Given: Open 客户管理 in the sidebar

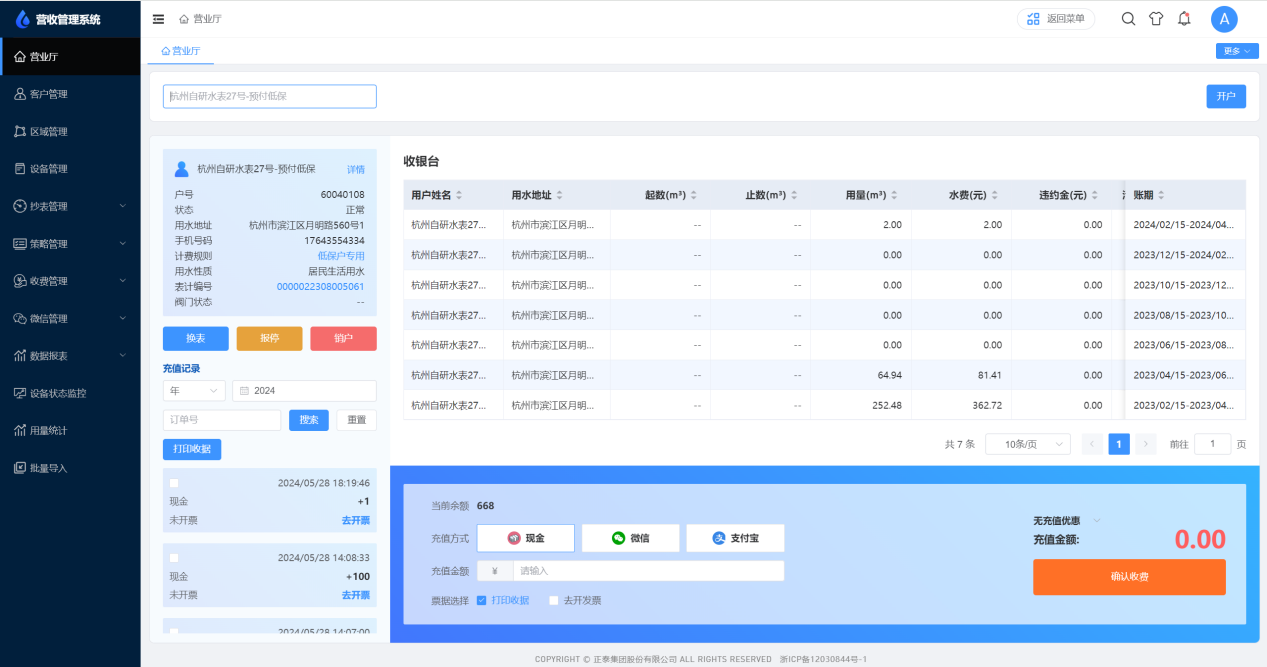Looking at the screenshot, I should tap(70, 94).
